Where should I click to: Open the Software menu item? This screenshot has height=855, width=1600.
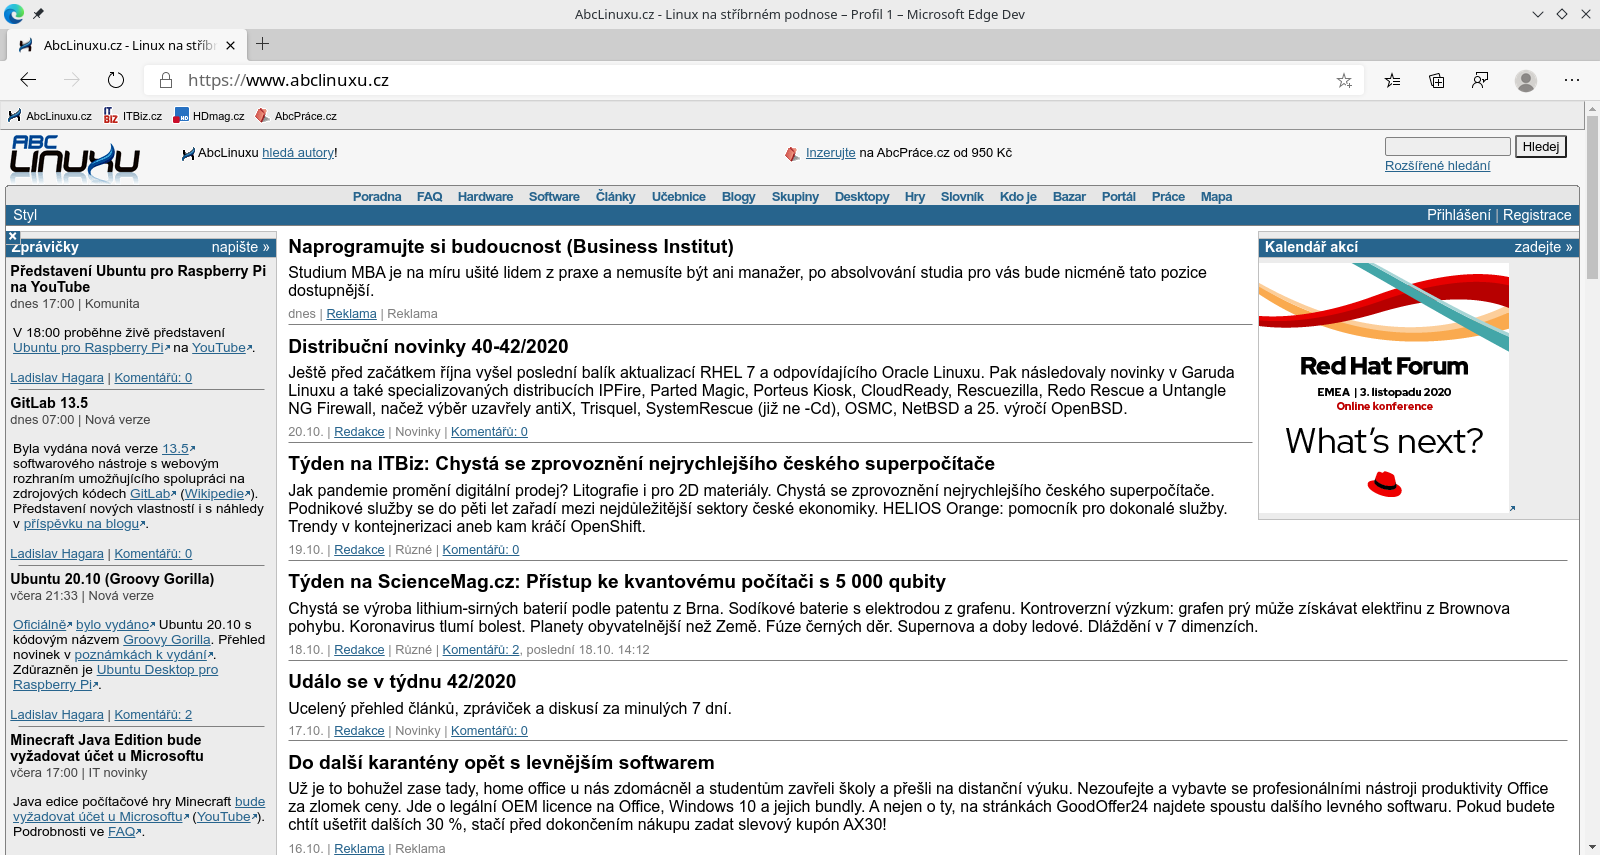(554, 197)
